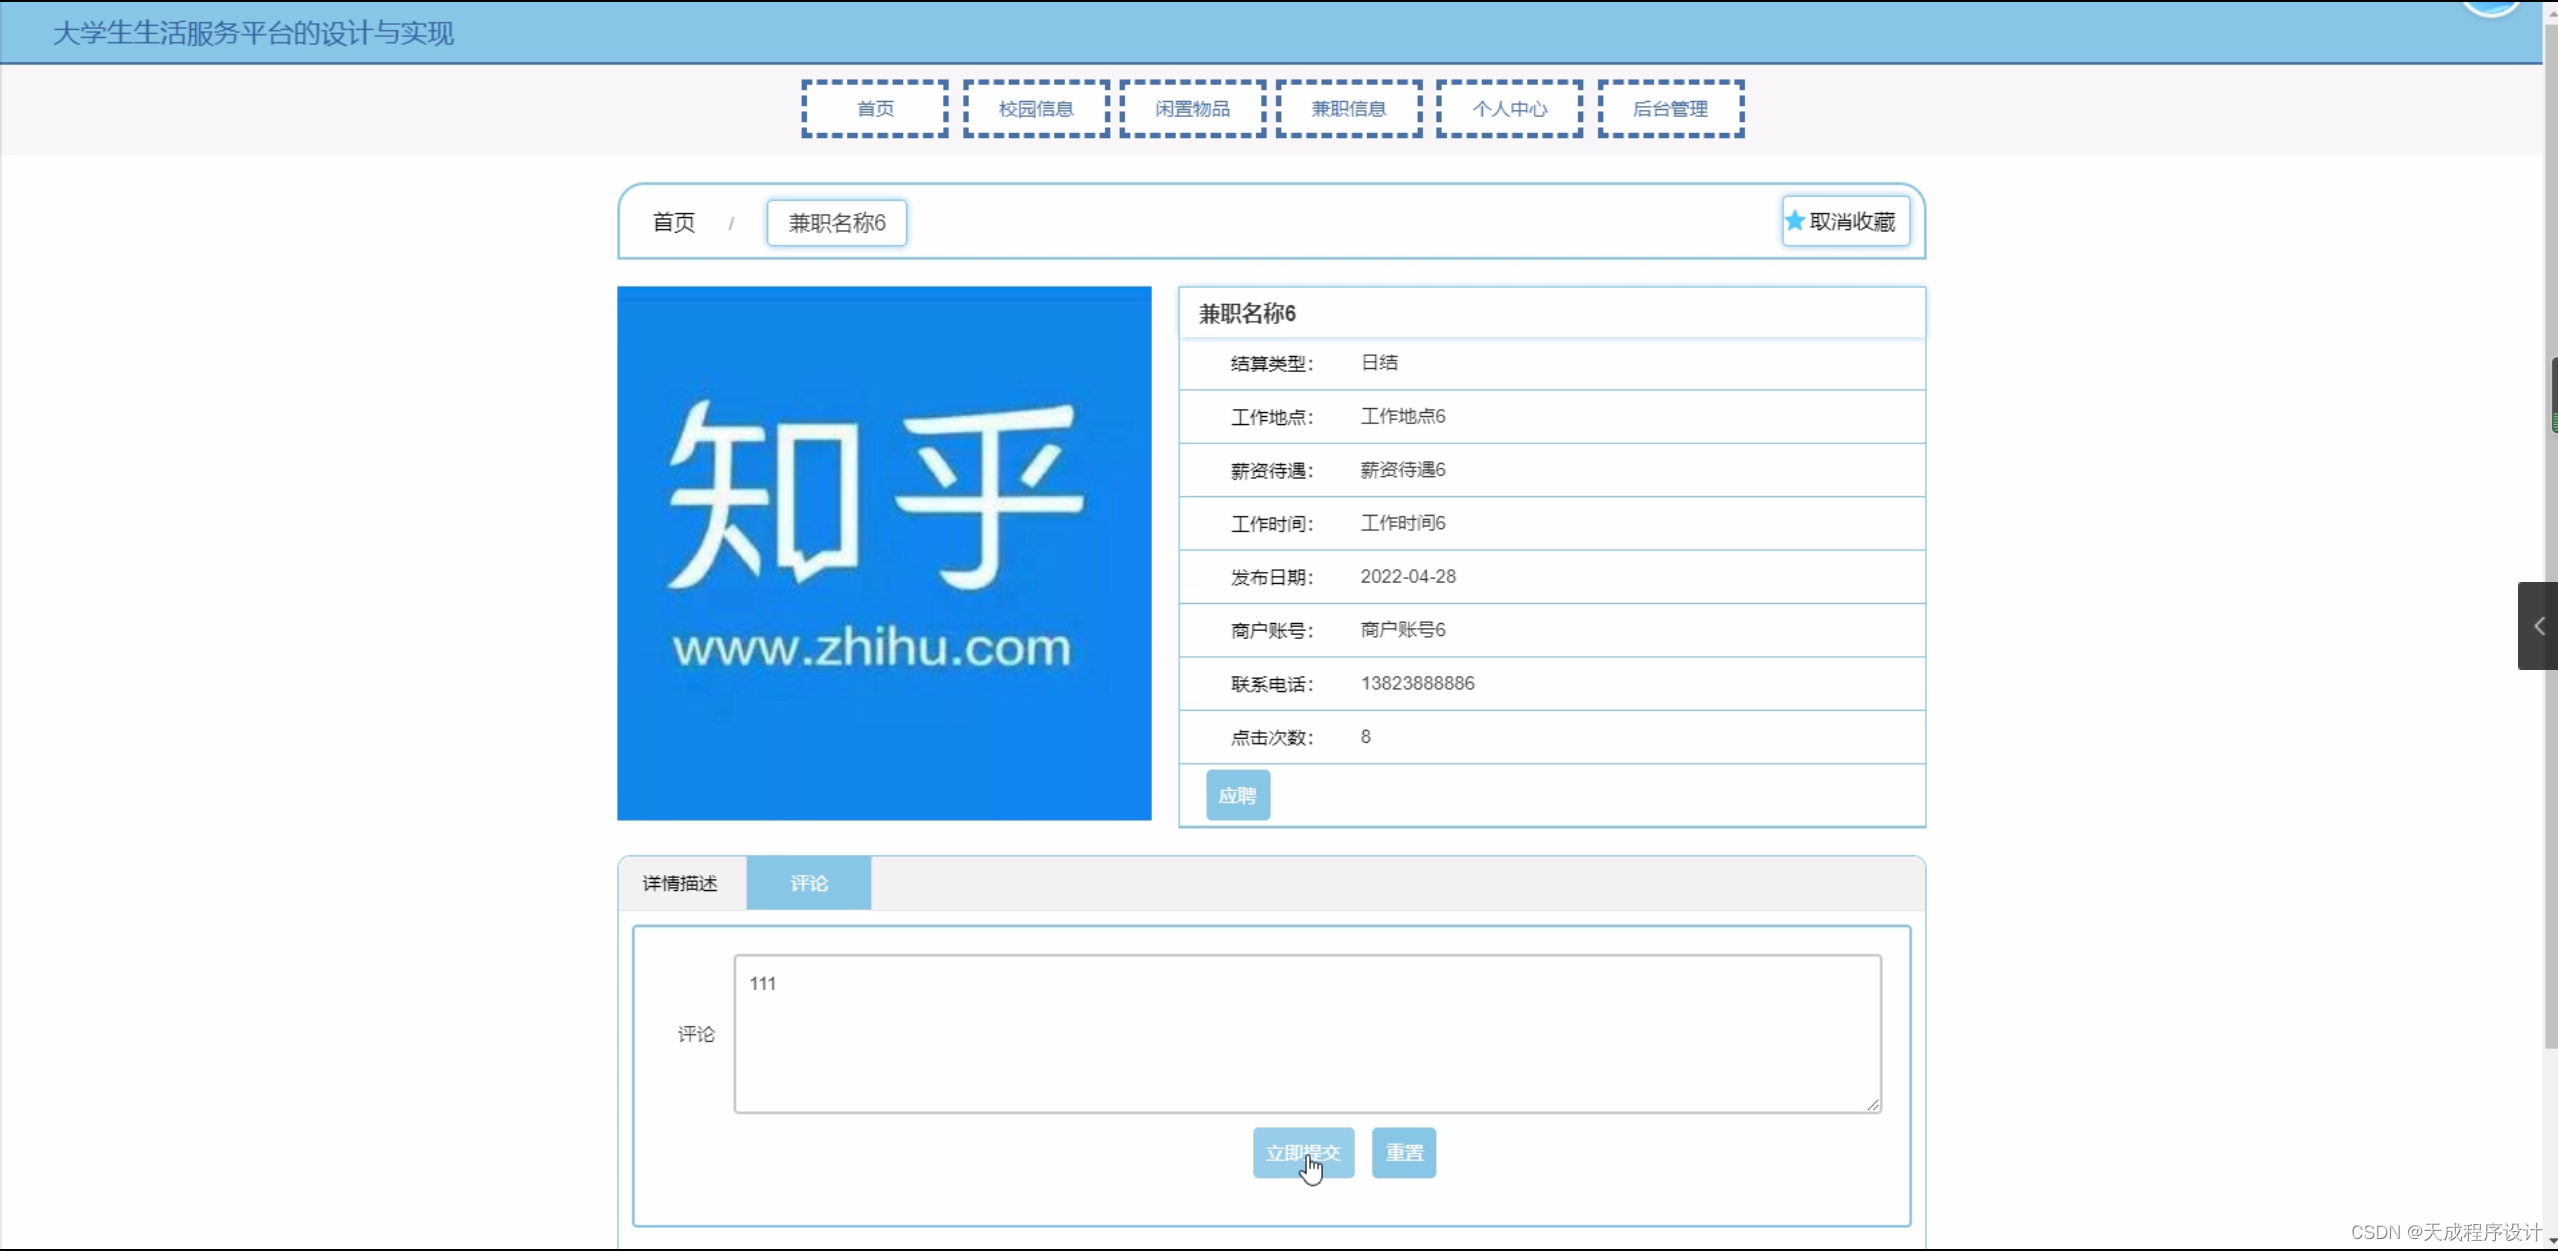This screenshot has height=1251, width=2558.
Task: Expand the side panel arrow on right edge
Action: 2538,626
